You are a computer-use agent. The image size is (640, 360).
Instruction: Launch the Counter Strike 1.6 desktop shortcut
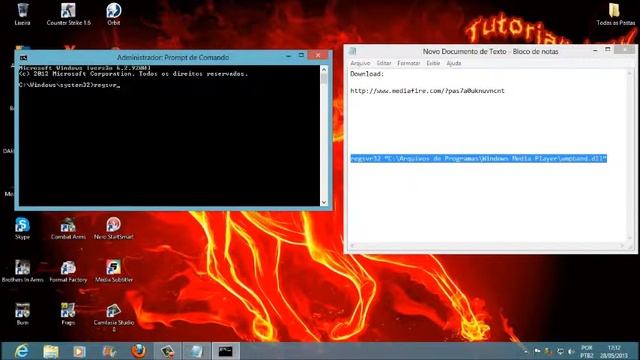pos(68,13)
